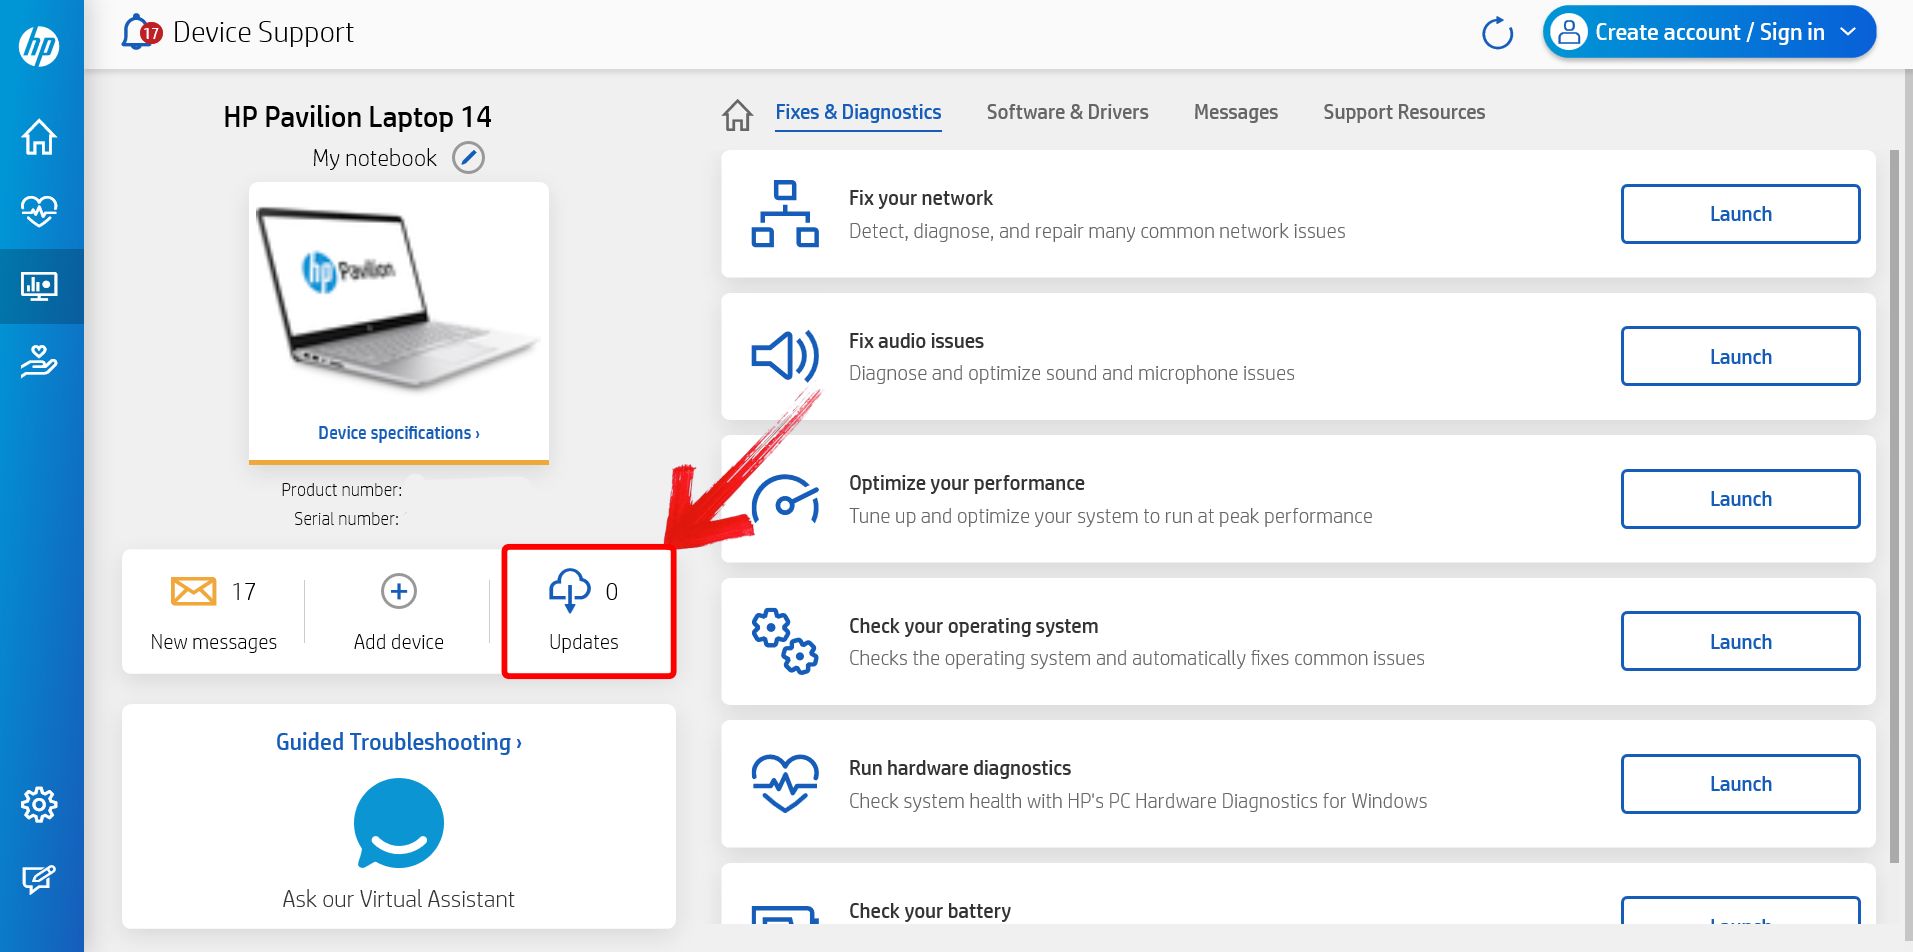Open Device specifications link

pos(399,433)
